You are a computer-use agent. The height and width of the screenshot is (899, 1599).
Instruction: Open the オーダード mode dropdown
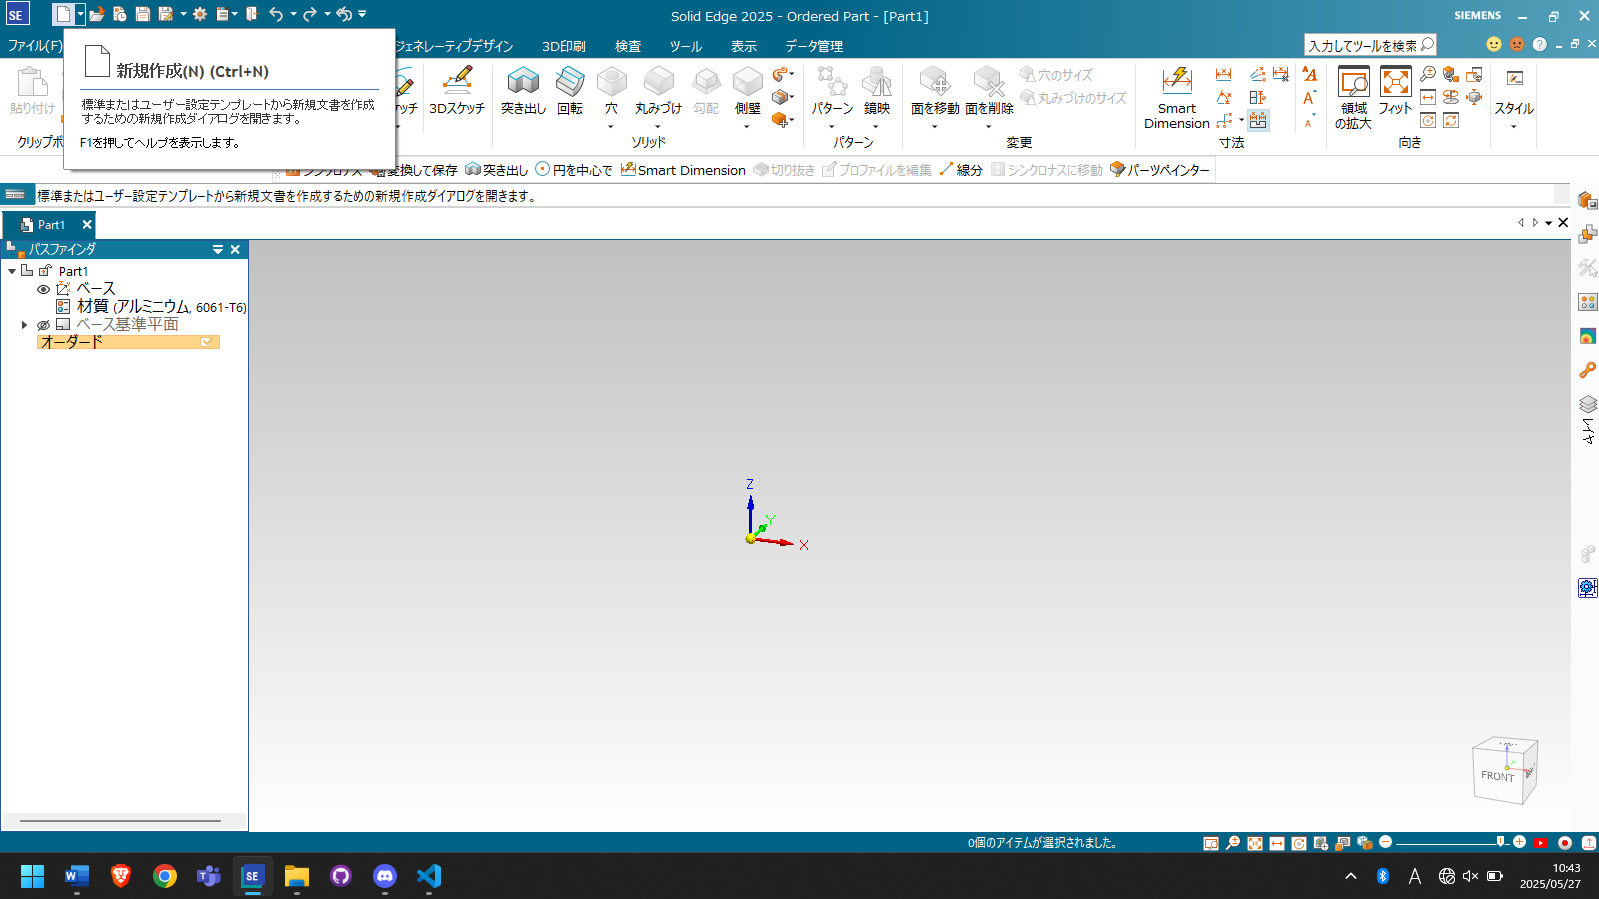click(x=207, y=342)
